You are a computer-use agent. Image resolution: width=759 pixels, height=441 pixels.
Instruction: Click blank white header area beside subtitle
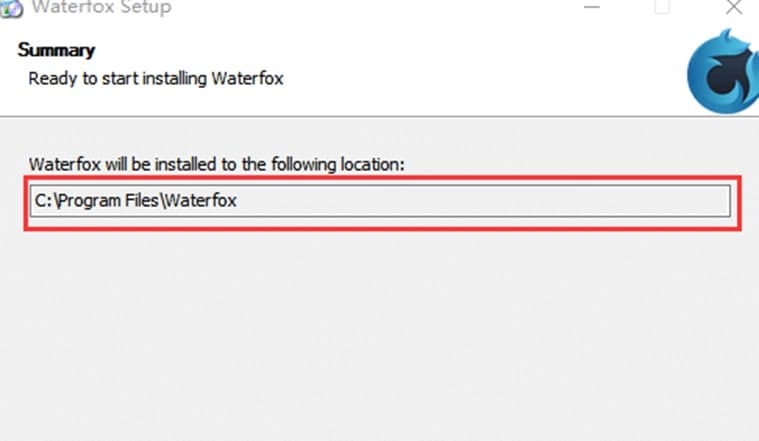pos(480,77)
